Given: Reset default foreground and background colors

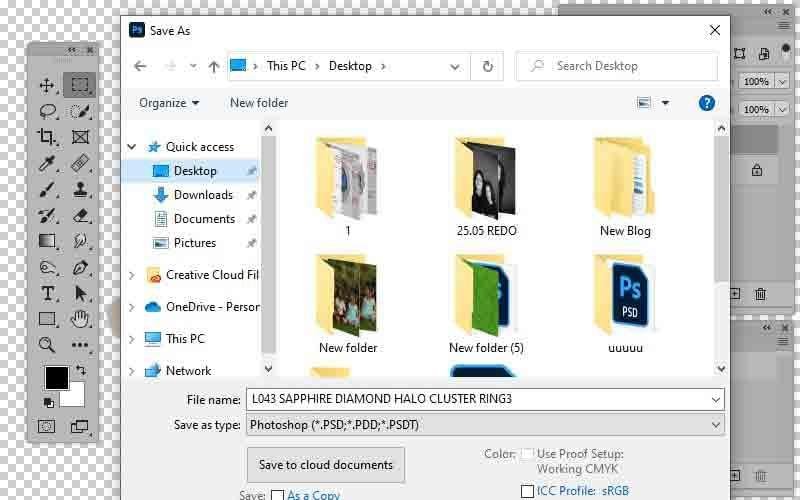Looking at the screenshot, I should 49,403.
